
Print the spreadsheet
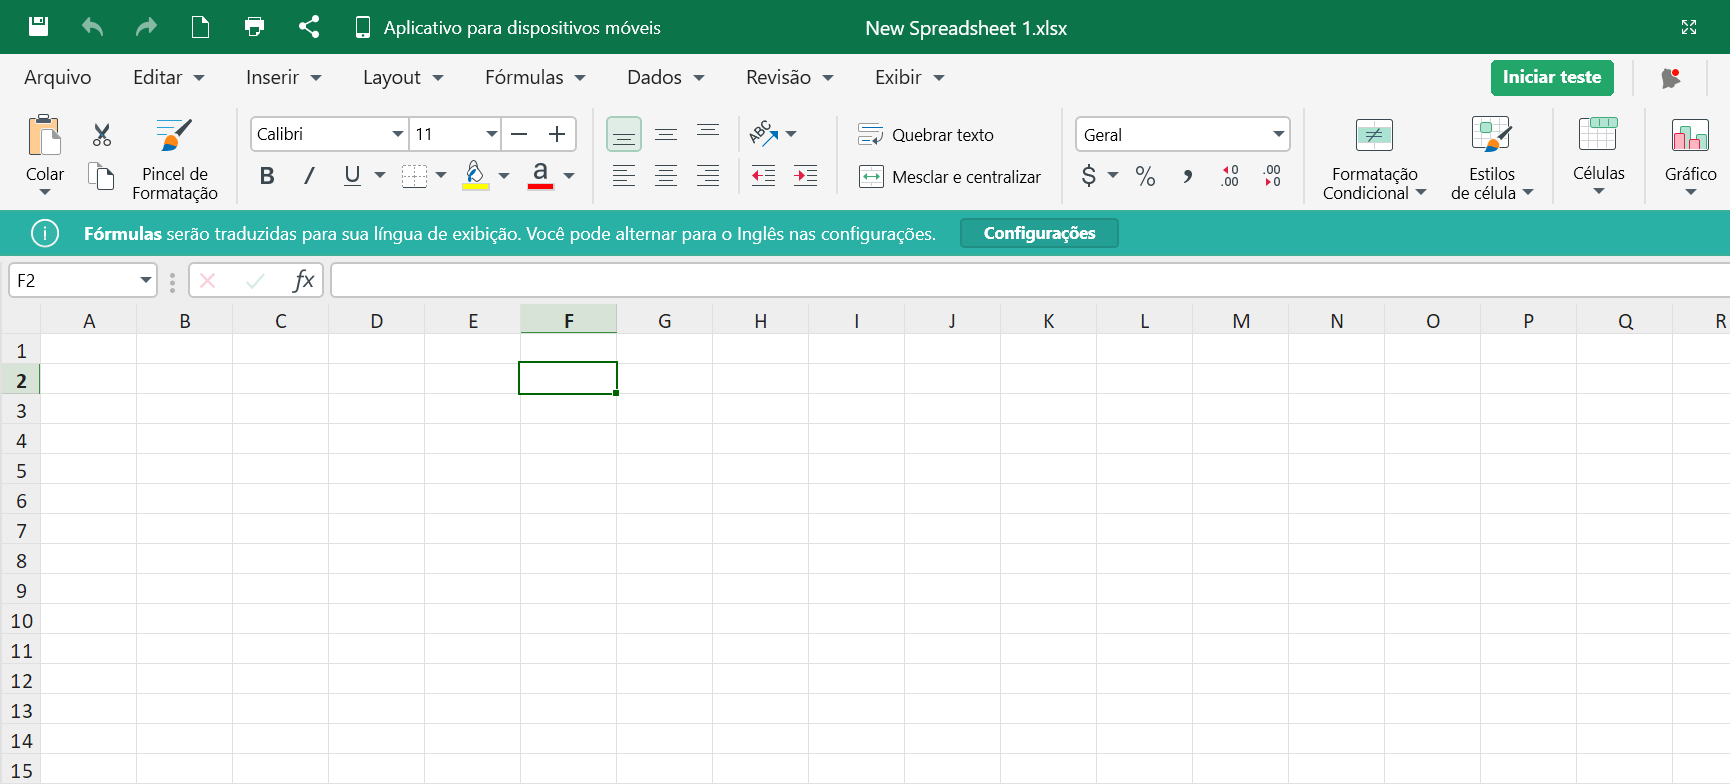coord(254,27)
